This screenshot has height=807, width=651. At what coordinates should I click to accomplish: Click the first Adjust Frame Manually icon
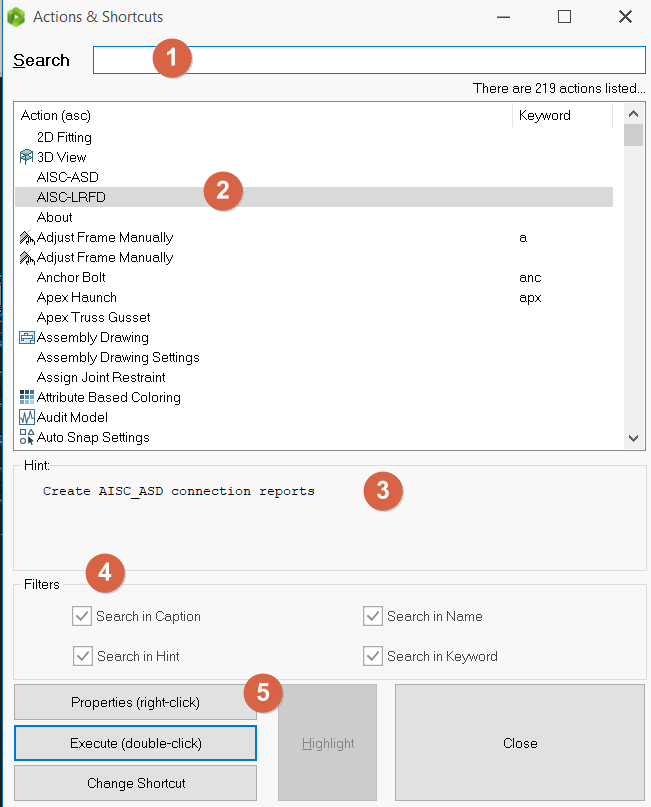point(26,237)
